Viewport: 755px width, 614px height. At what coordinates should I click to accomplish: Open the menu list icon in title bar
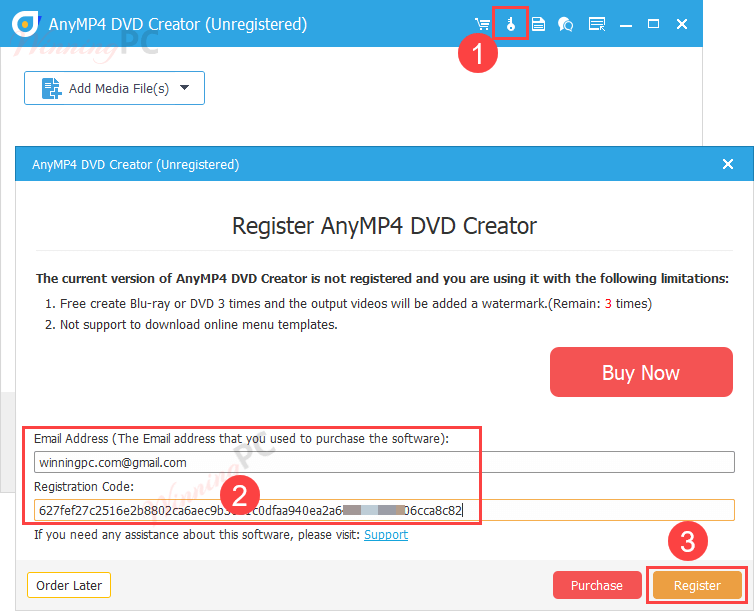point(597,24)
